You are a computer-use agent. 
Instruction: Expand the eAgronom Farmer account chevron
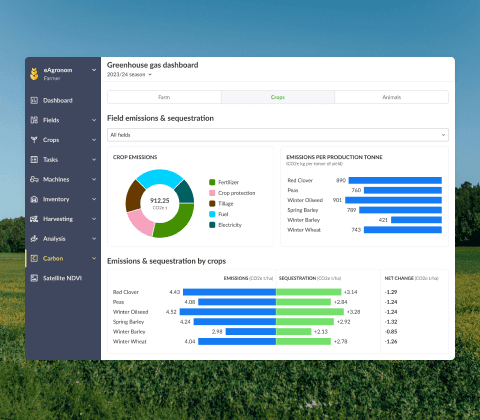tap(94, 70)
